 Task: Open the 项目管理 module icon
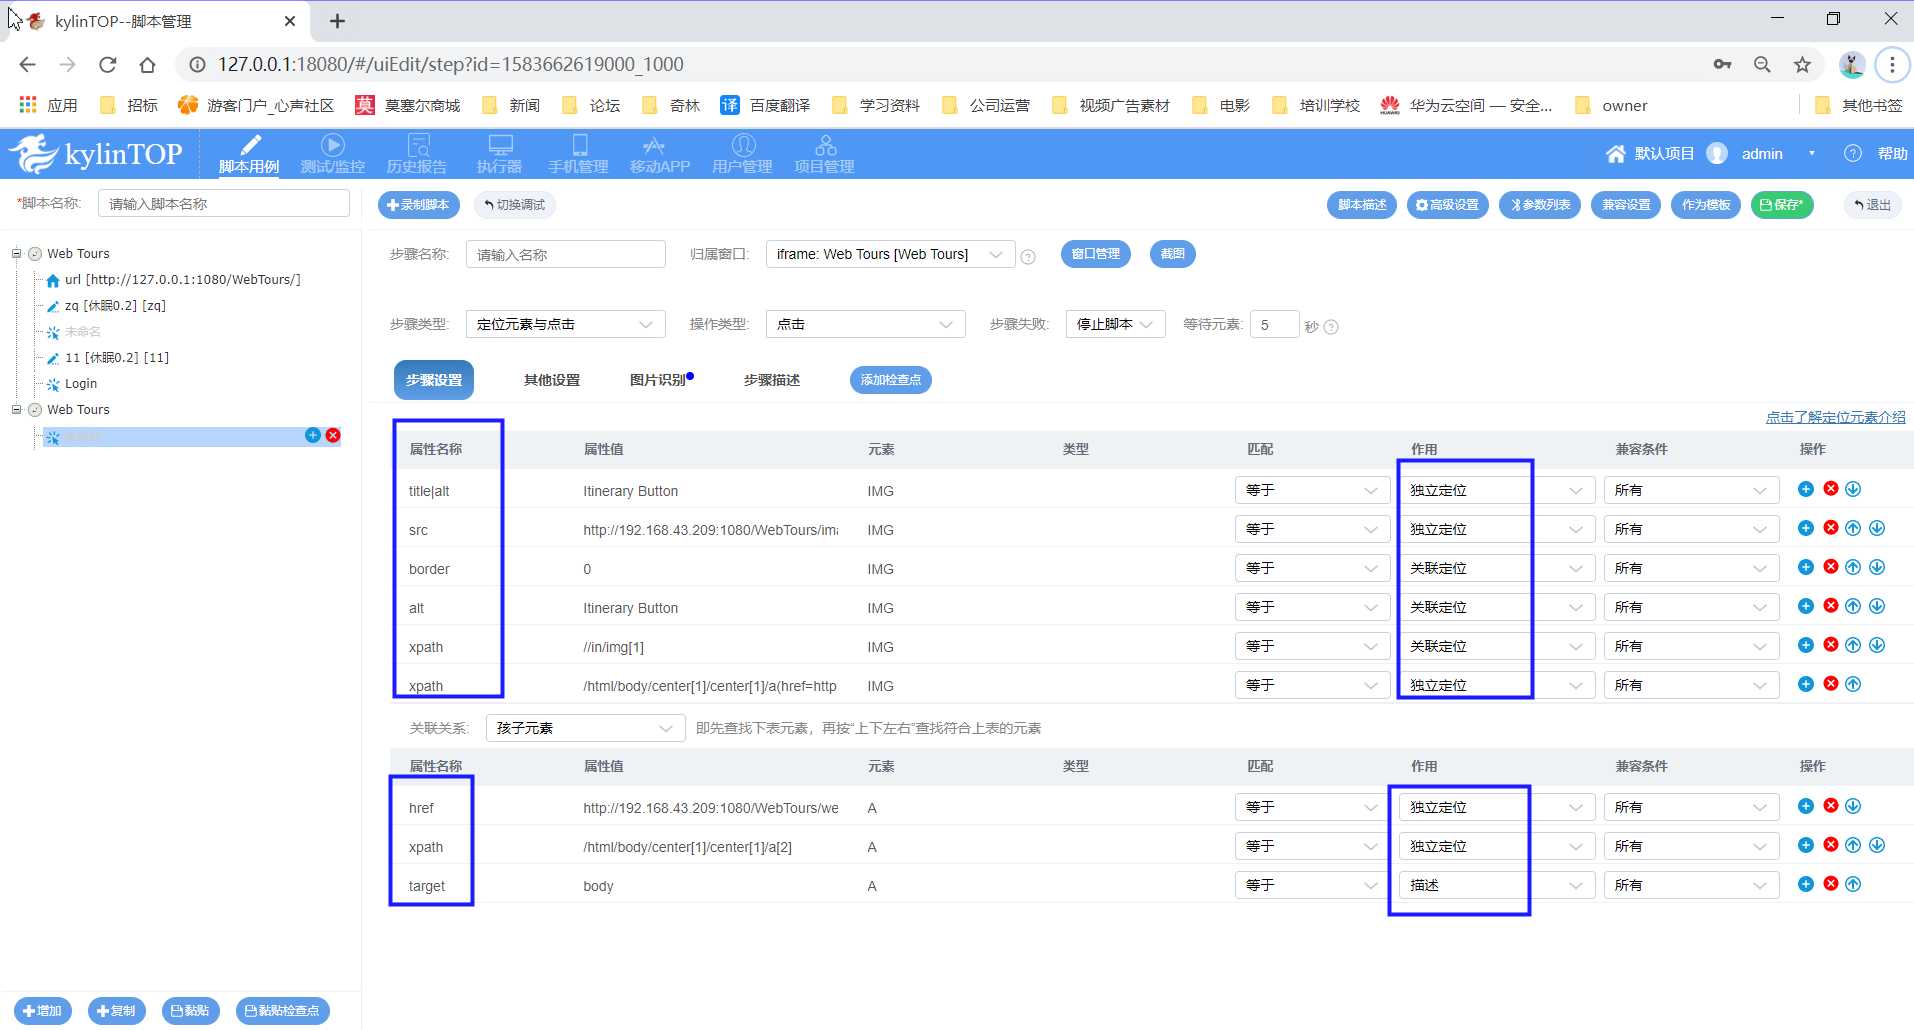825,145
